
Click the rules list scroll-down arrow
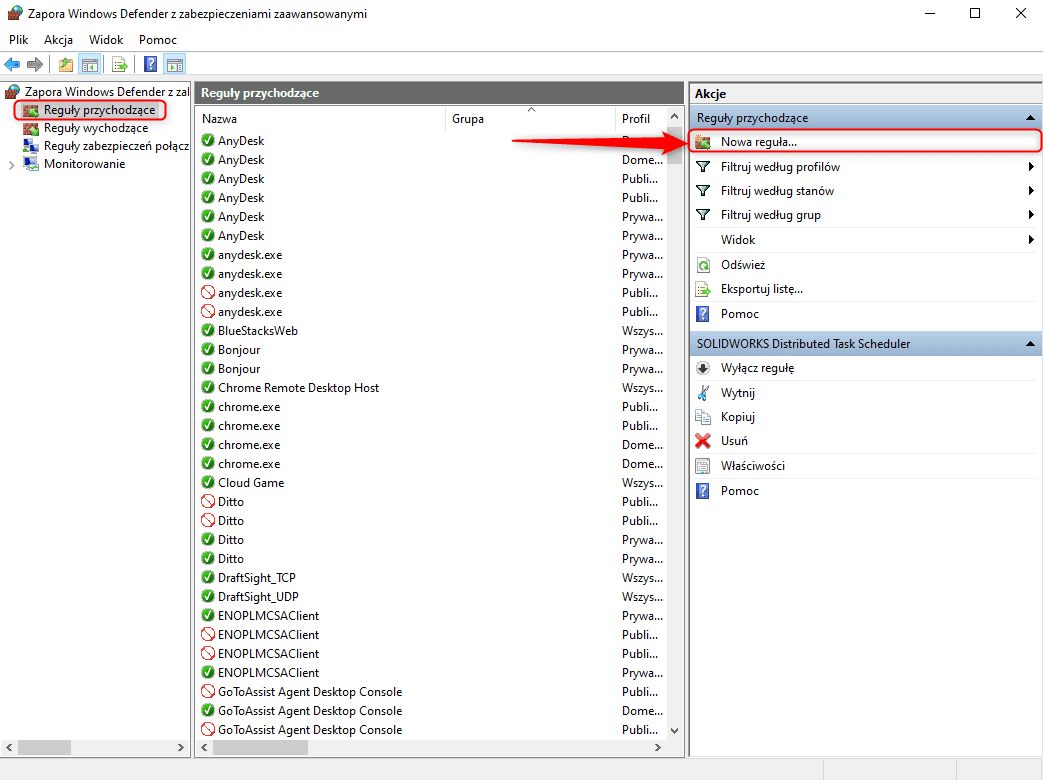[x=674, y=731]
